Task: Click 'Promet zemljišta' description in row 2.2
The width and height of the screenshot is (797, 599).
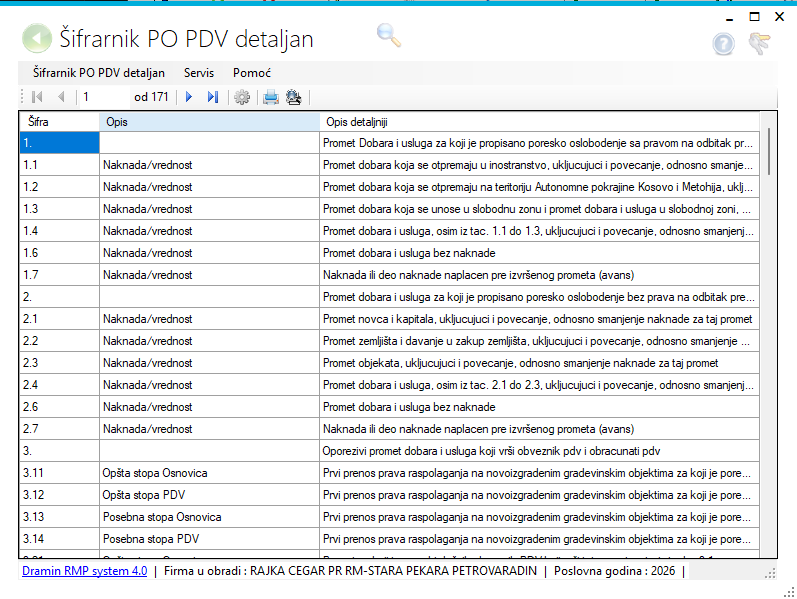Action: click(x=536, y=341)
